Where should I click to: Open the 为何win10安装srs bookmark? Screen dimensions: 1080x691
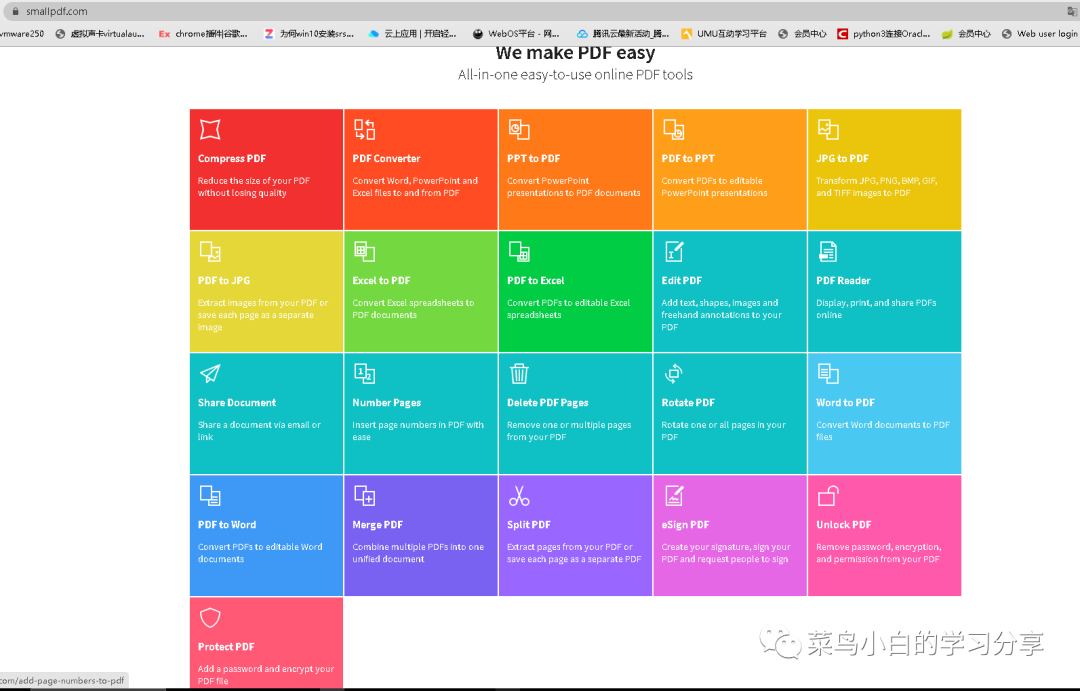point(309,33)
